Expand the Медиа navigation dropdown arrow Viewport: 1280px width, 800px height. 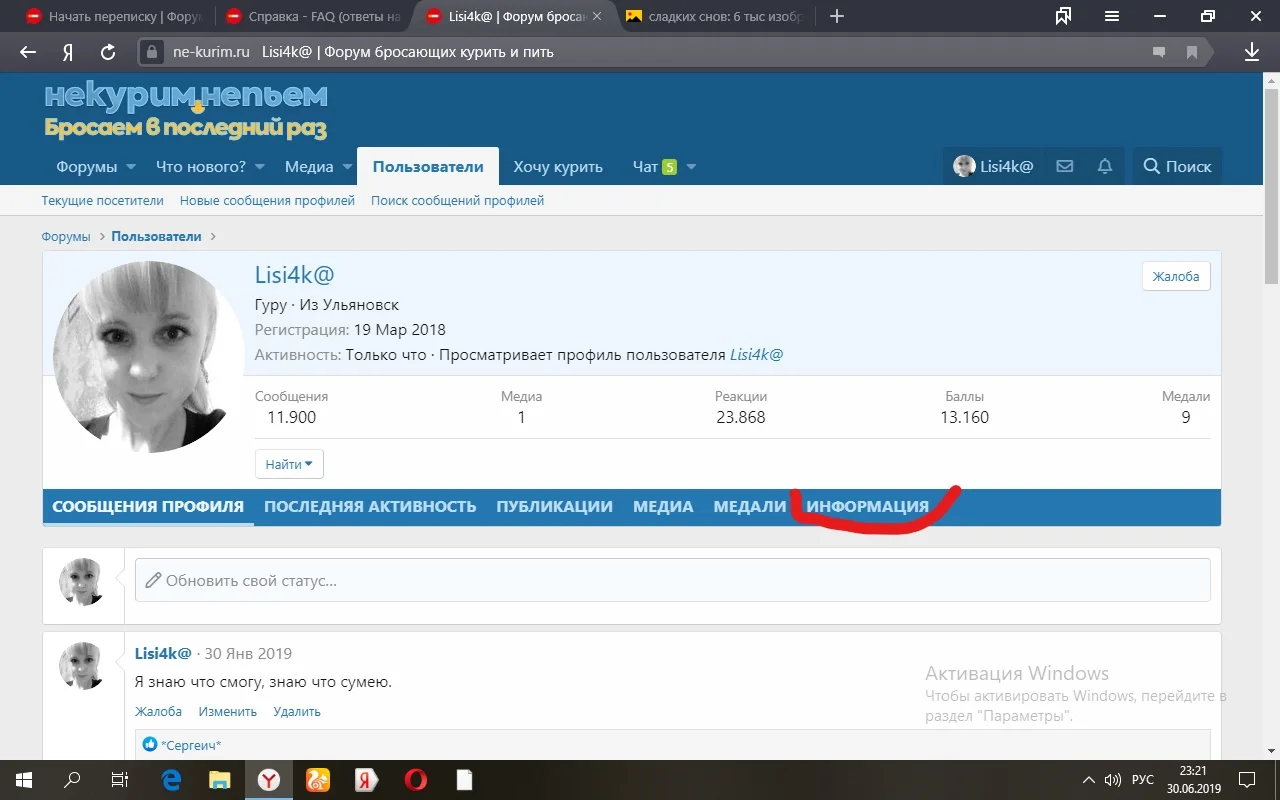[347, 167]
